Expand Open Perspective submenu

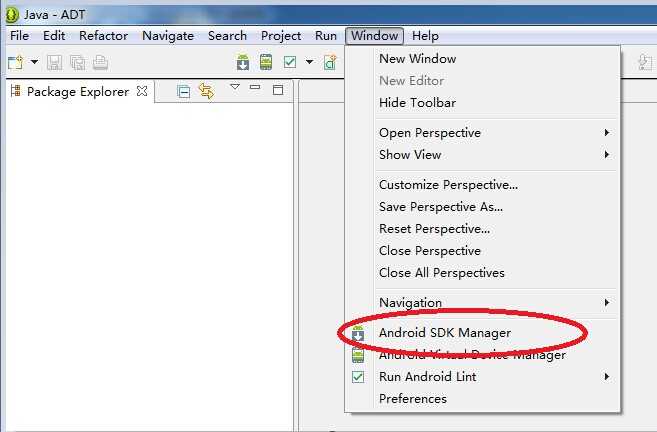482,133
